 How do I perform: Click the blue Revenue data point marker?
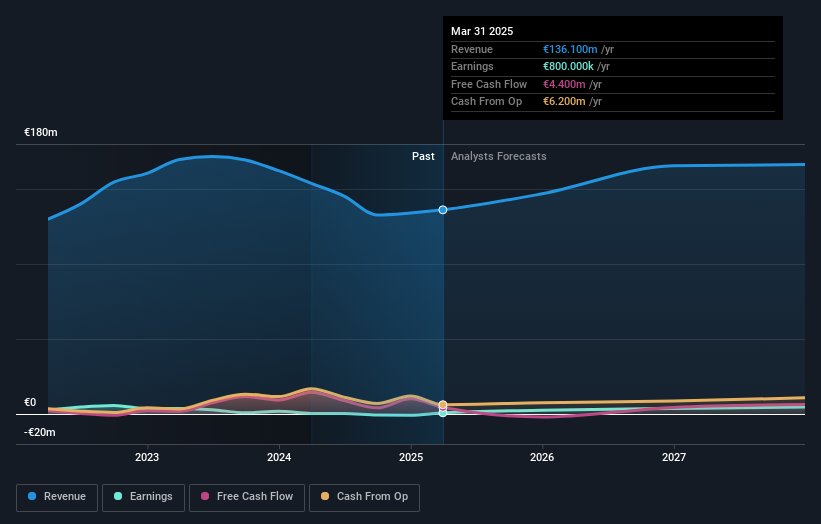(443, 210)
